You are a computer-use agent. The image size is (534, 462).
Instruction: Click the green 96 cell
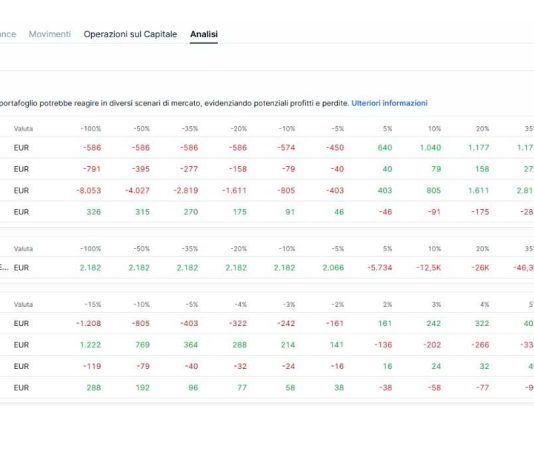(x=193, y=388)
